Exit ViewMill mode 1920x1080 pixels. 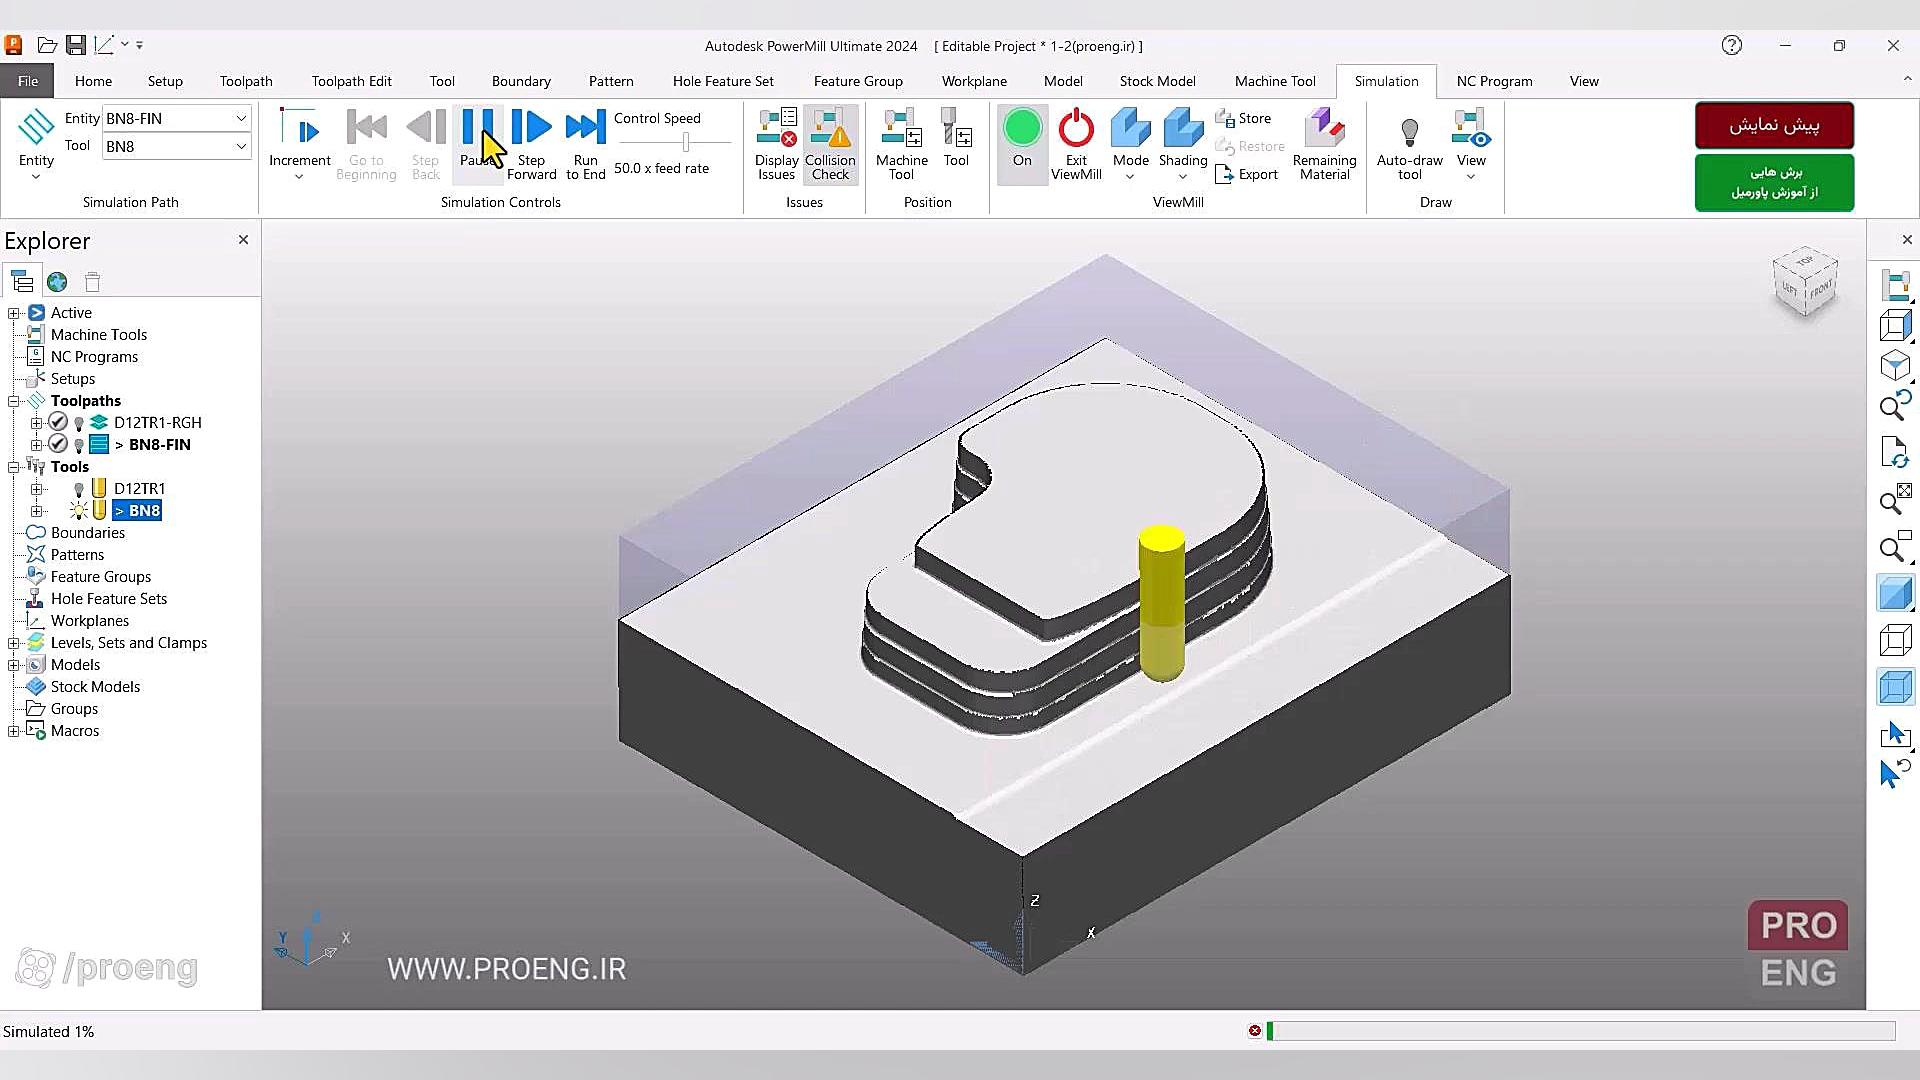point(1076,144)
